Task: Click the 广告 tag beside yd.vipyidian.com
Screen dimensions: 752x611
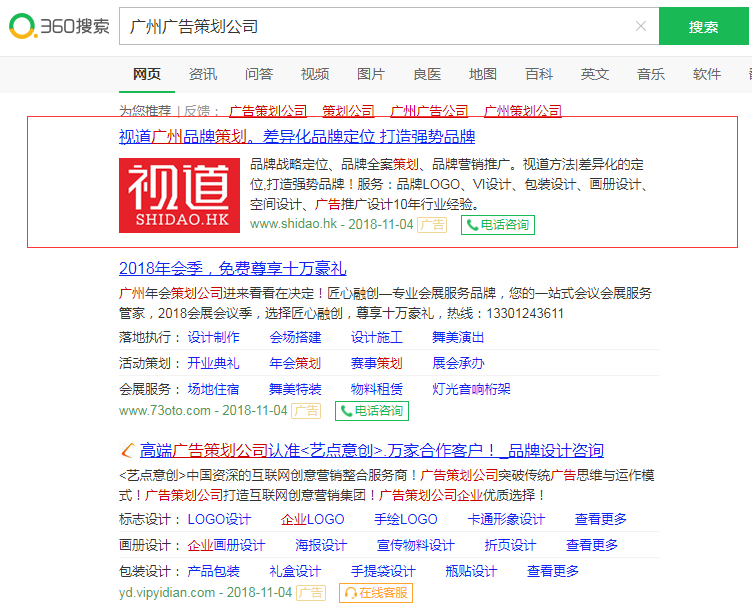Action: pyautogui.click(x=311, y=593)
